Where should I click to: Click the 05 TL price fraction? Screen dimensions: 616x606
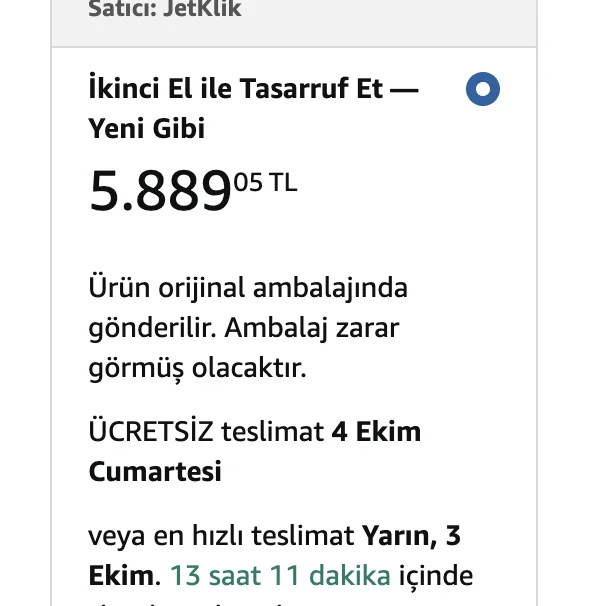pos(265,182)
